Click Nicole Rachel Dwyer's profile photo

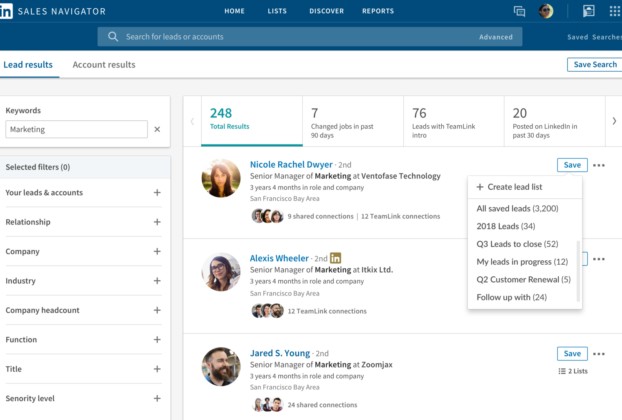pos(221,178)
